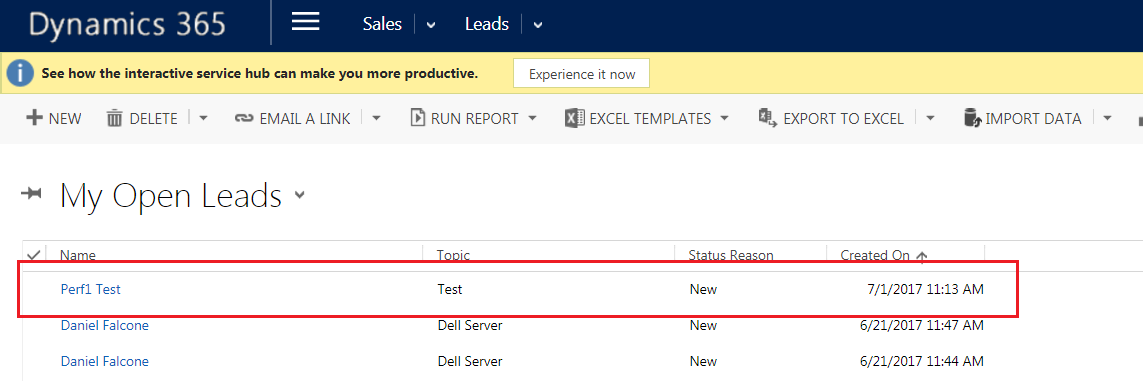Click the DELETE command label
Screen dimensions: 1143x381
(153, 119)
